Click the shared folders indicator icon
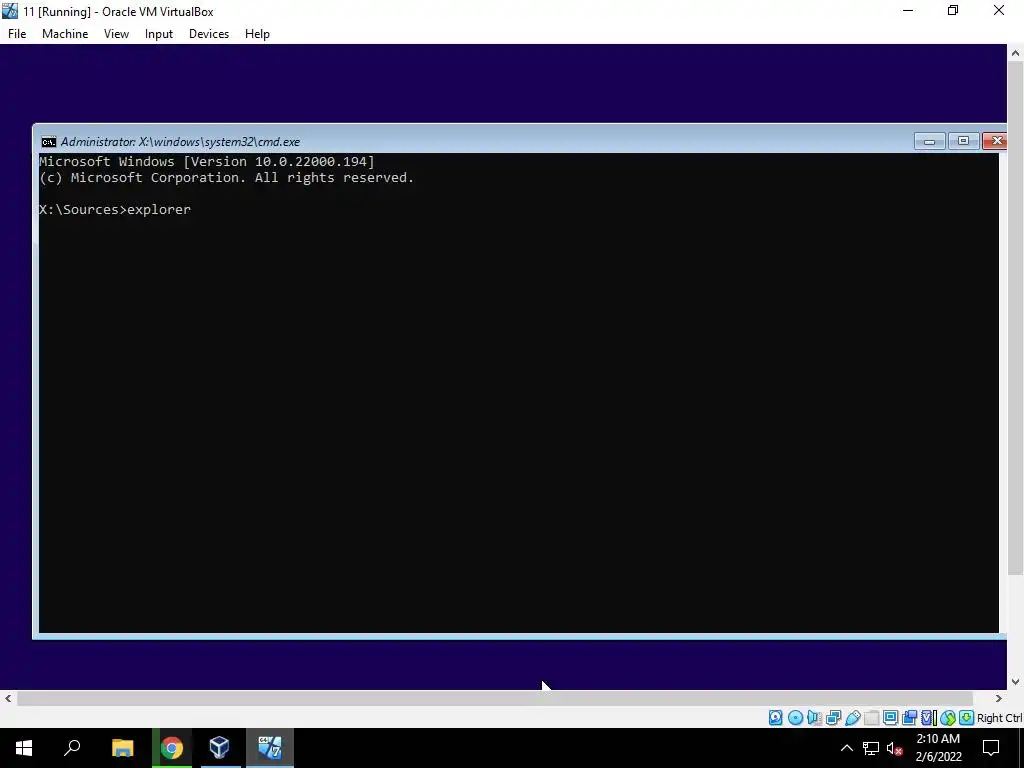 [x=871, y=718]
